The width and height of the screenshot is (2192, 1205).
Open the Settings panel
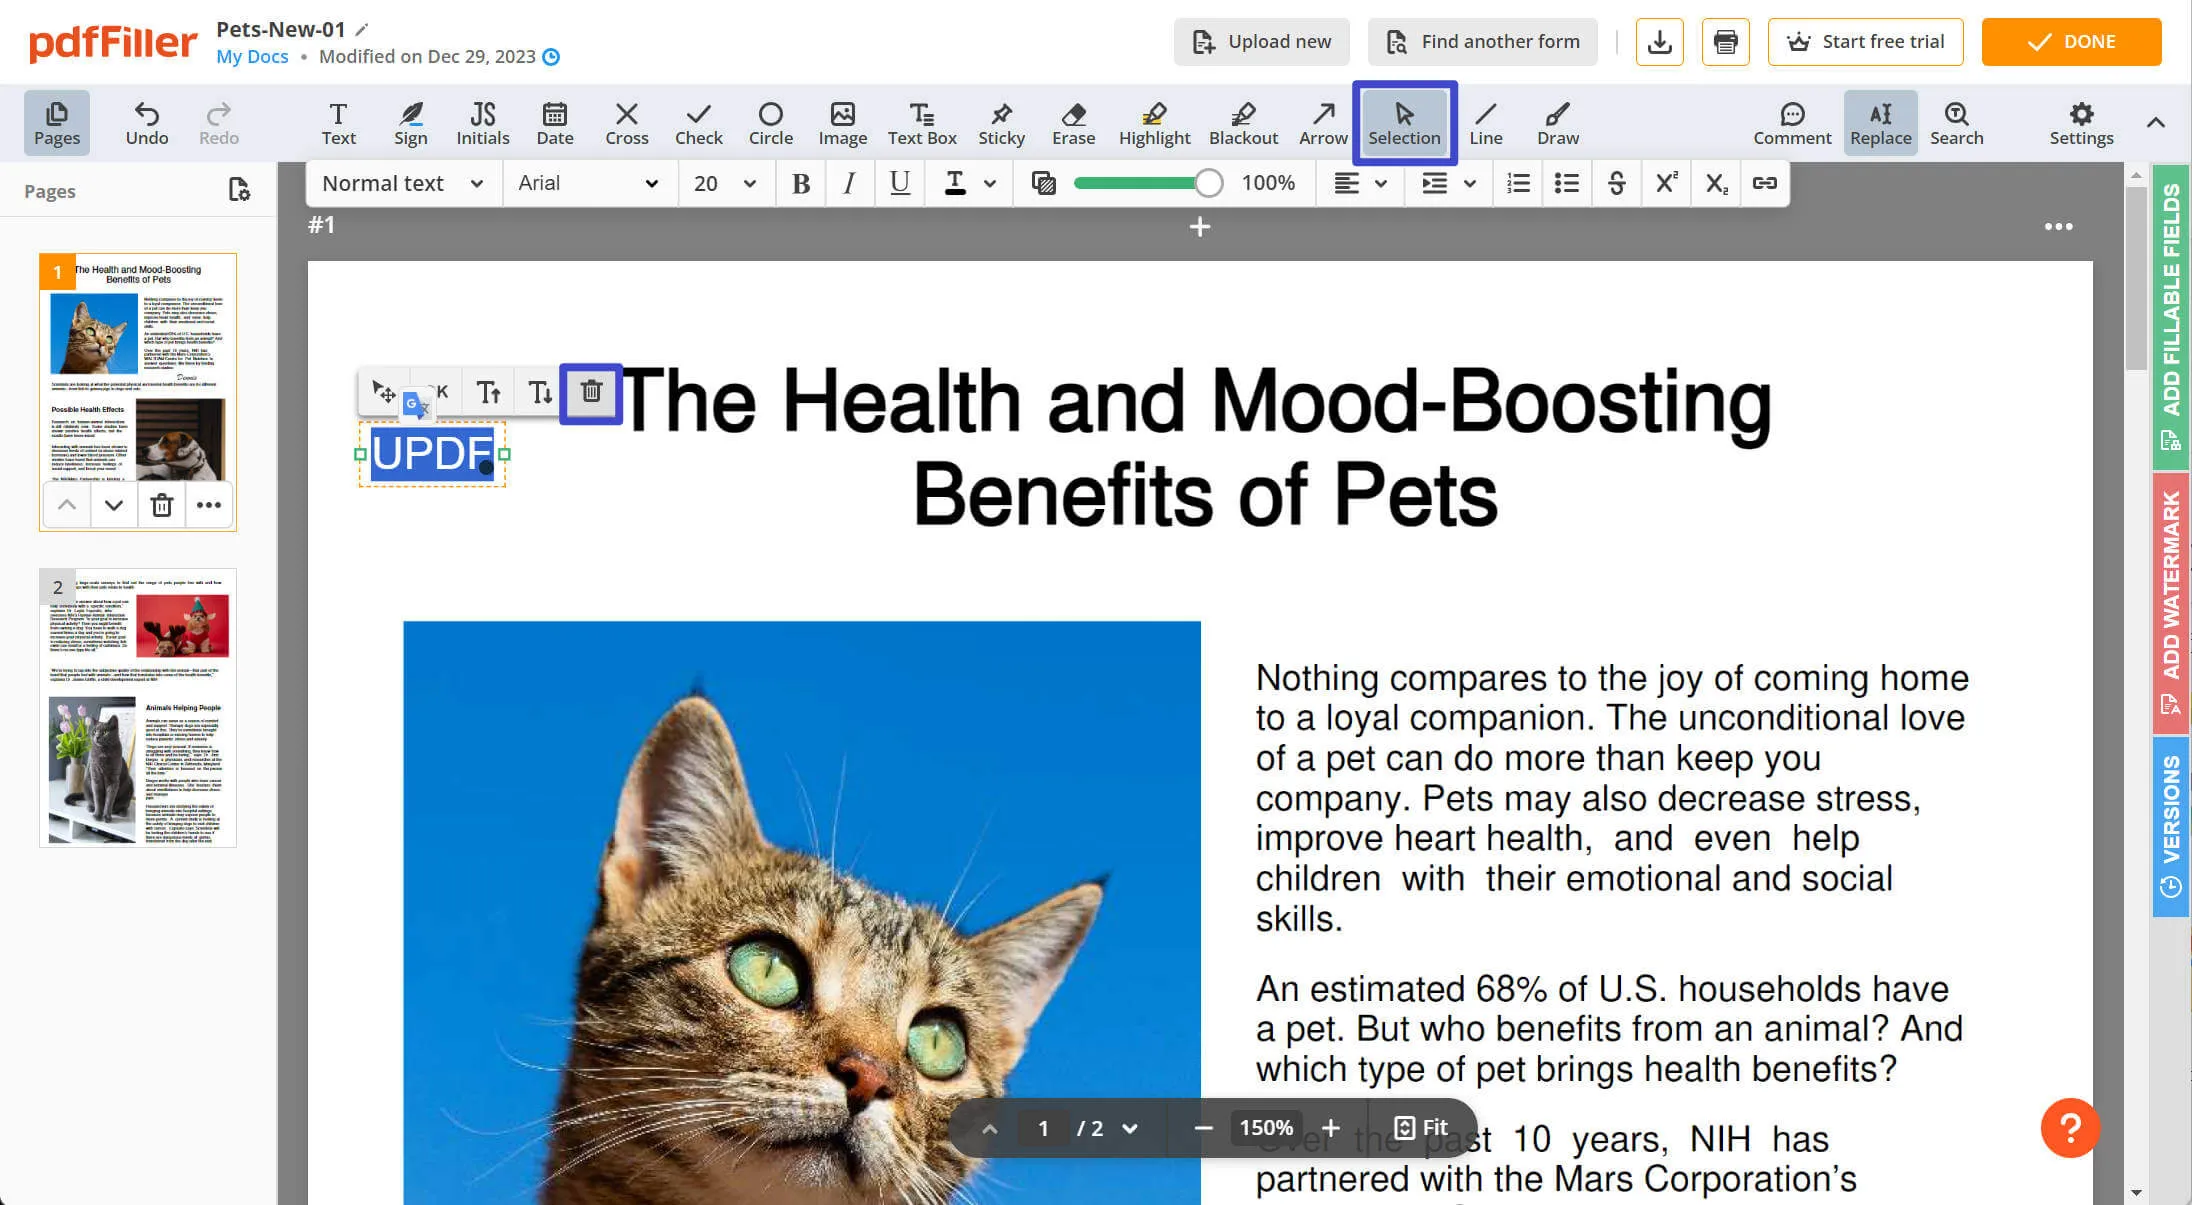pyautogui.click(x=2082, y=122)
